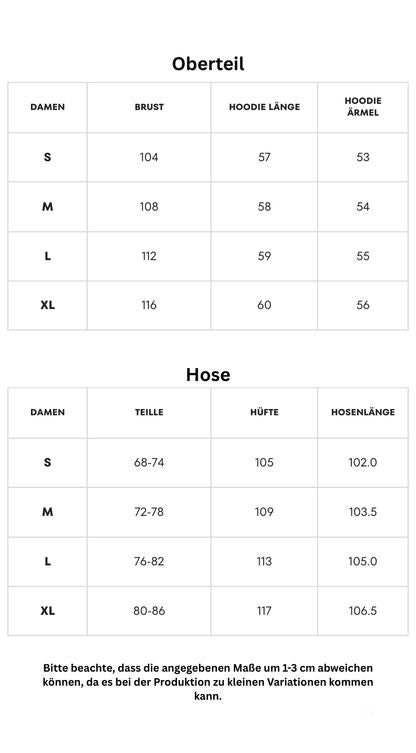Select size XL in Hose table
416x753 pixels.
point(48,611)
